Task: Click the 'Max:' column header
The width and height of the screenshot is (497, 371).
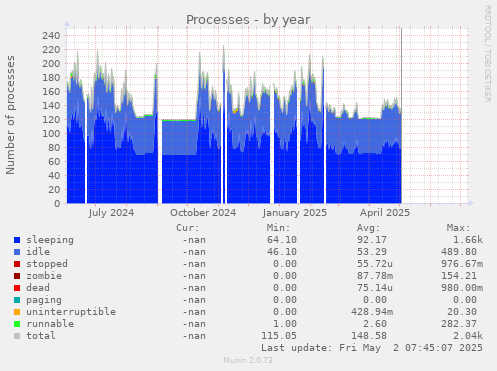Action: point(458,228)
